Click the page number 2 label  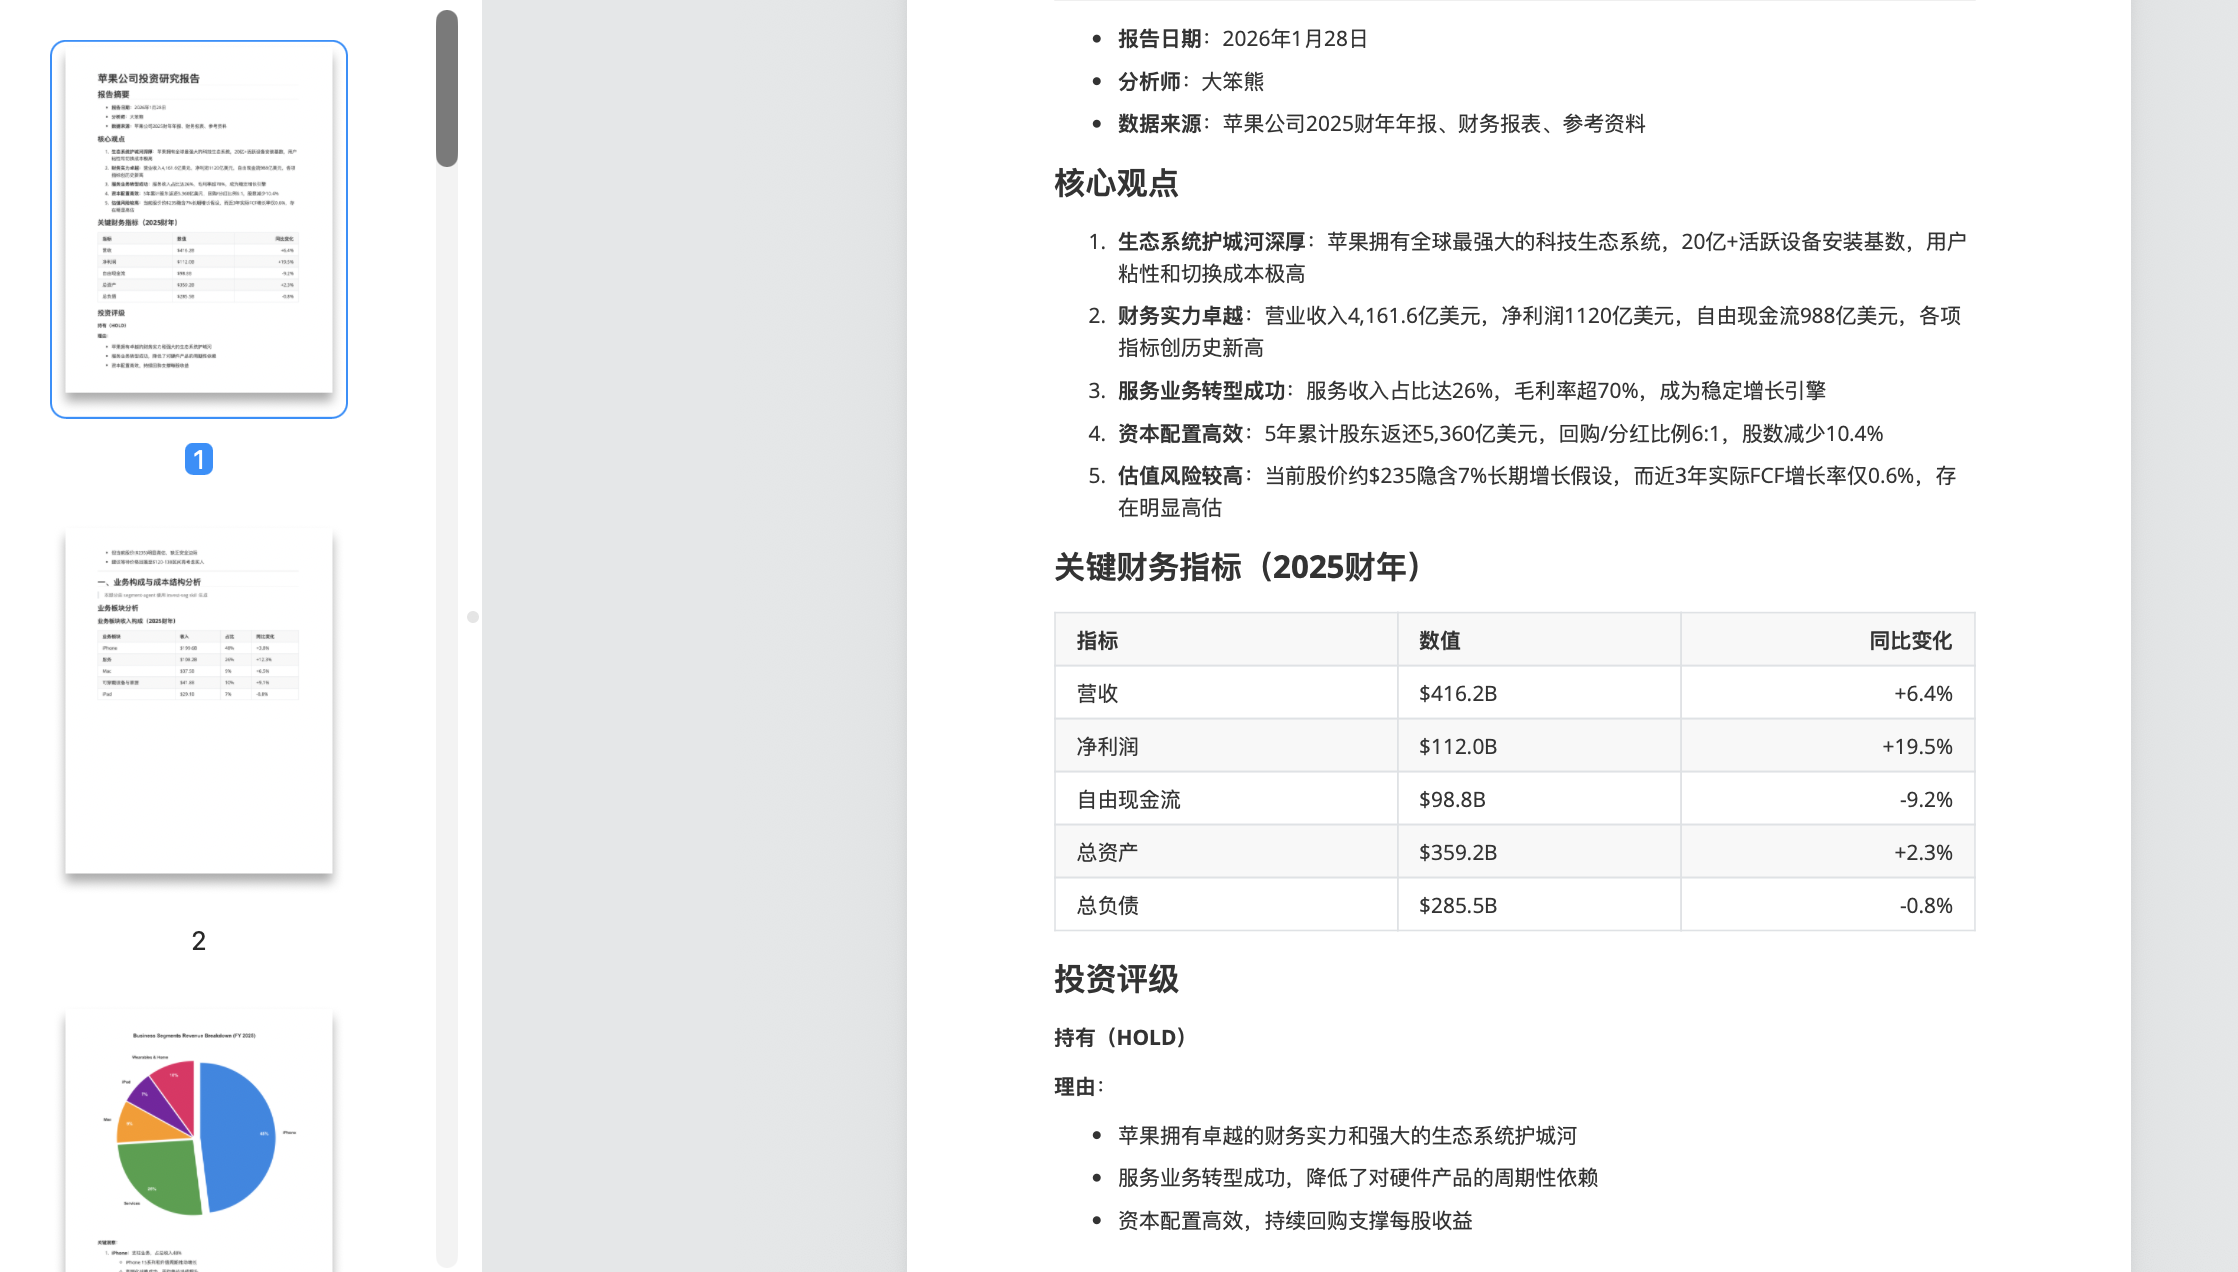(198, 941)
